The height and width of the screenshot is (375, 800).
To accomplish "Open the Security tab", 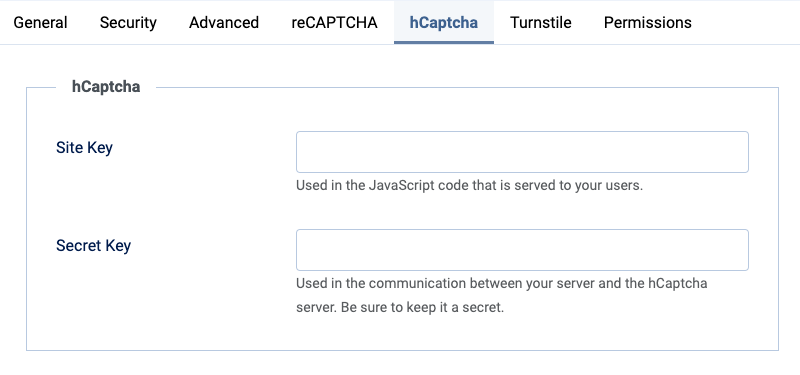I will (128, 22).
